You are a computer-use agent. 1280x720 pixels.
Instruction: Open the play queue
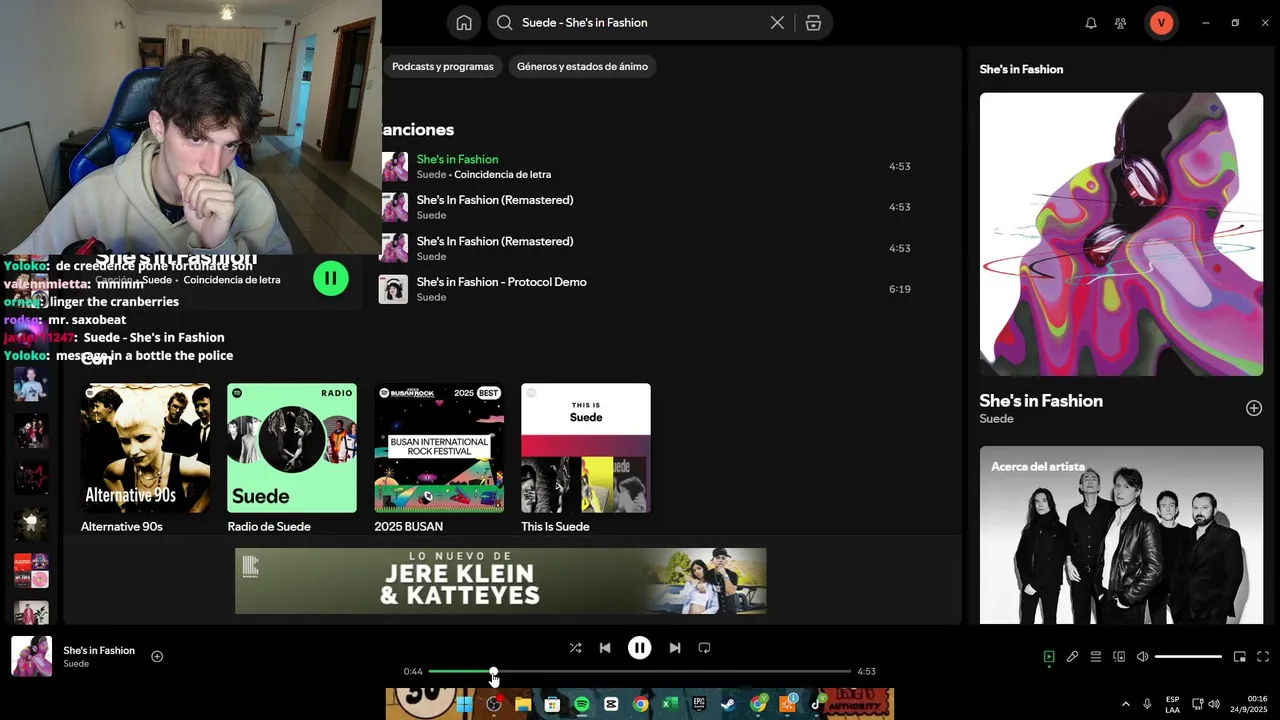click(1096, 657)
